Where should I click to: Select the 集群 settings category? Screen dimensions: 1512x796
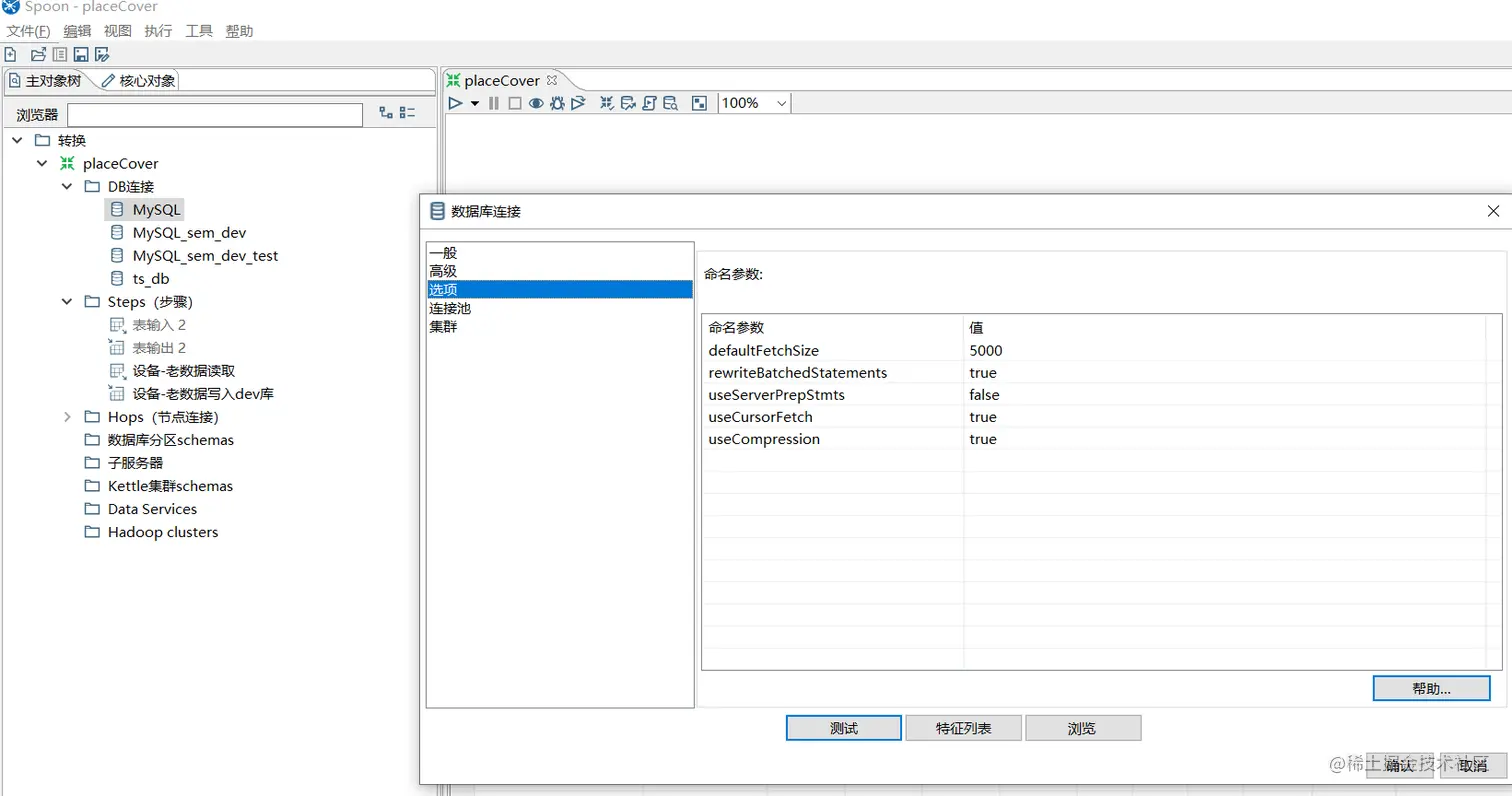tap(559, 326)
